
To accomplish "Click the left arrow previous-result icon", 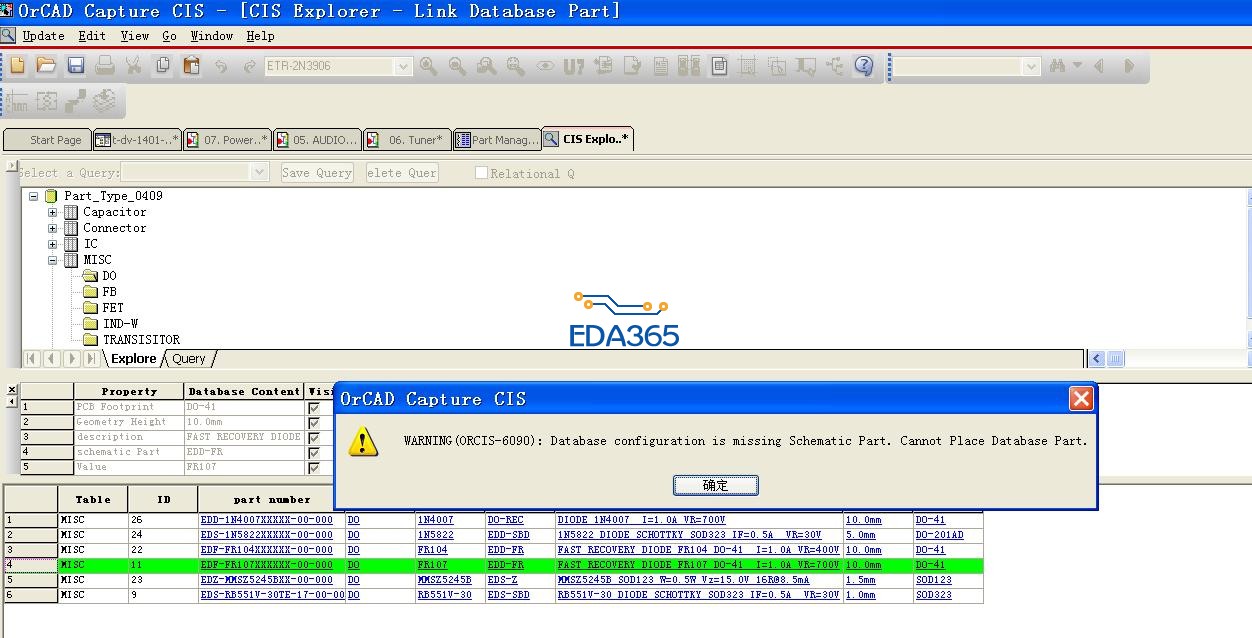I will 1099,66.
